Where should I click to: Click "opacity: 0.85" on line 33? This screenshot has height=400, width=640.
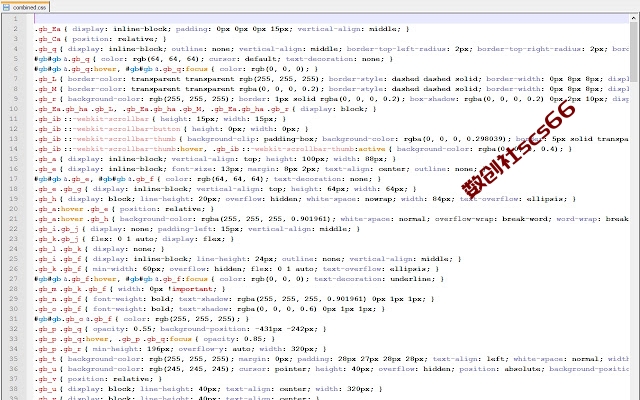coord(233,339)
